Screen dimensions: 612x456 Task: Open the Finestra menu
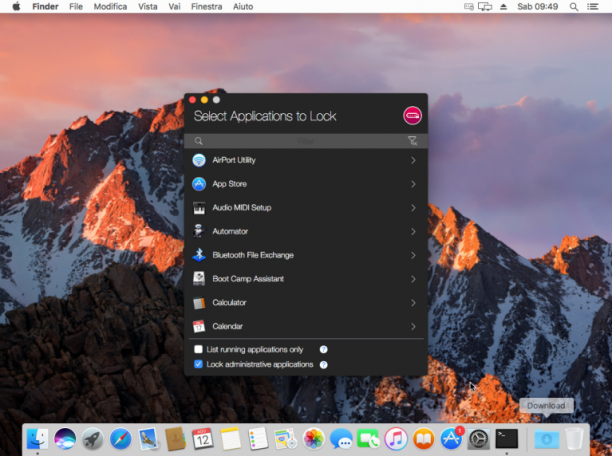pyautogui.click(x=206, y=6)
